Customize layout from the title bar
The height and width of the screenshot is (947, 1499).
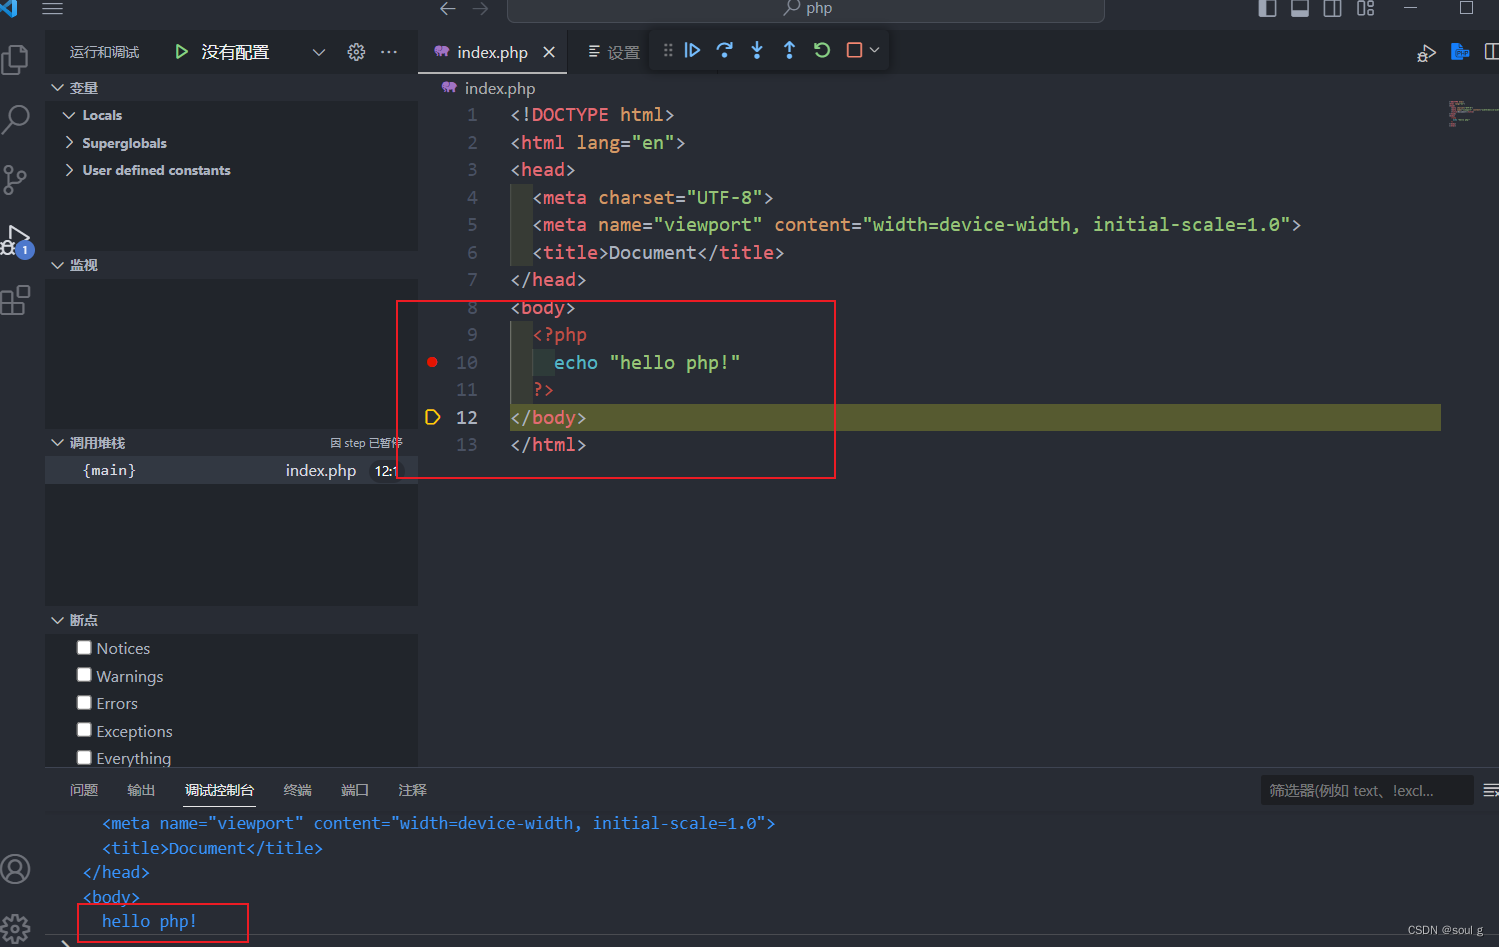tap(1366, 8)
